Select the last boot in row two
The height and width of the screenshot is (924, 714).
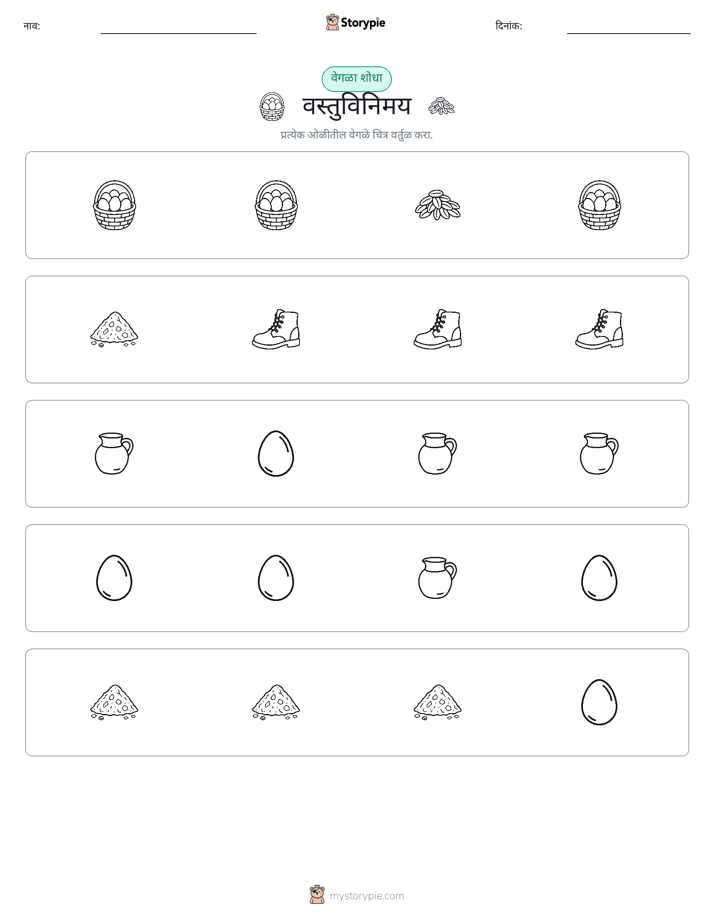(599, 329)
